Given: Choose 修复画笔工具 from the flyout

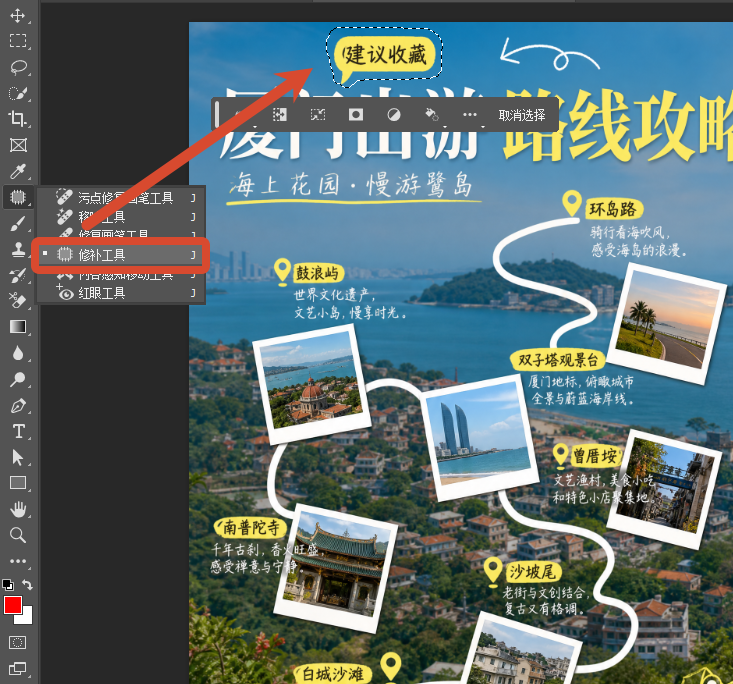Looking at the screenshot, I should click(x=122, y=232).
